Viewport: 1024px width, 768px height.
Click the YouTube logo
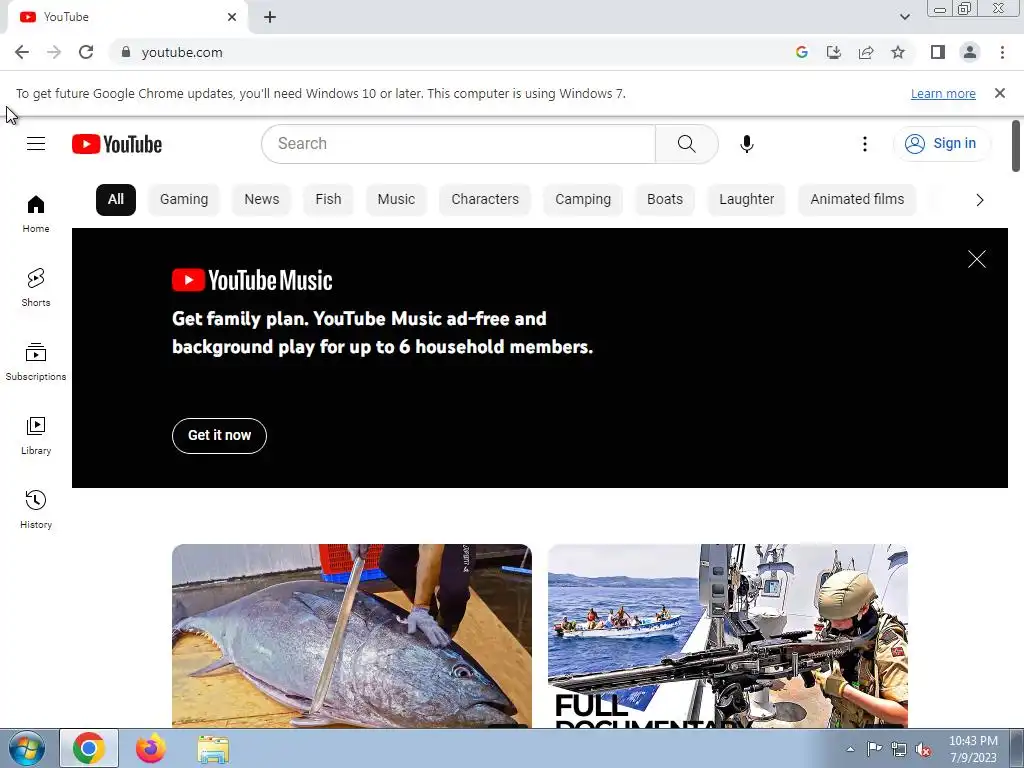pyautogui.click(x=117, y=144)
